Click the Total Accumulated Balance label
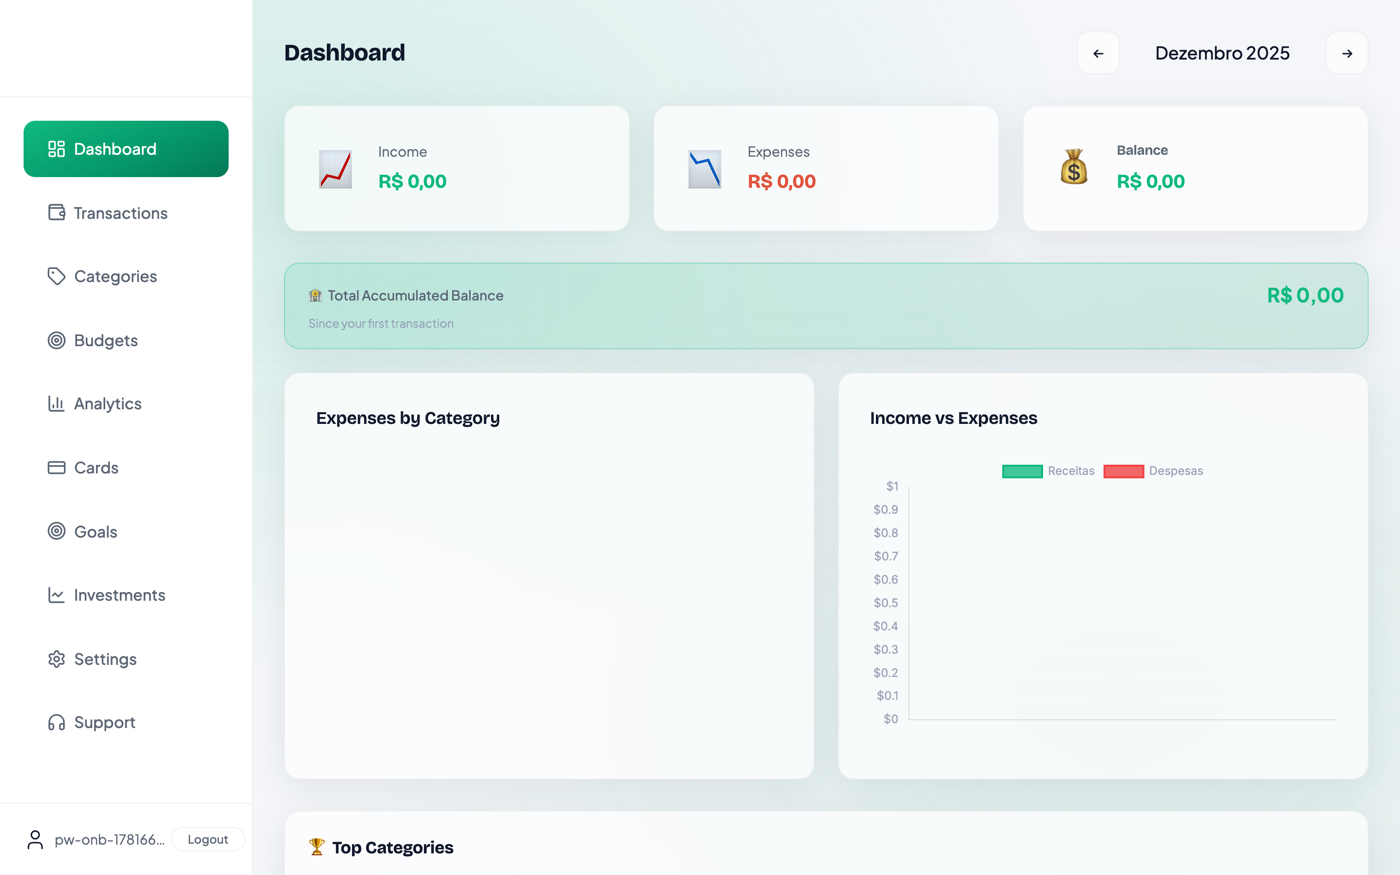Screen dimensions: 1400x875 tap(415, 295)
